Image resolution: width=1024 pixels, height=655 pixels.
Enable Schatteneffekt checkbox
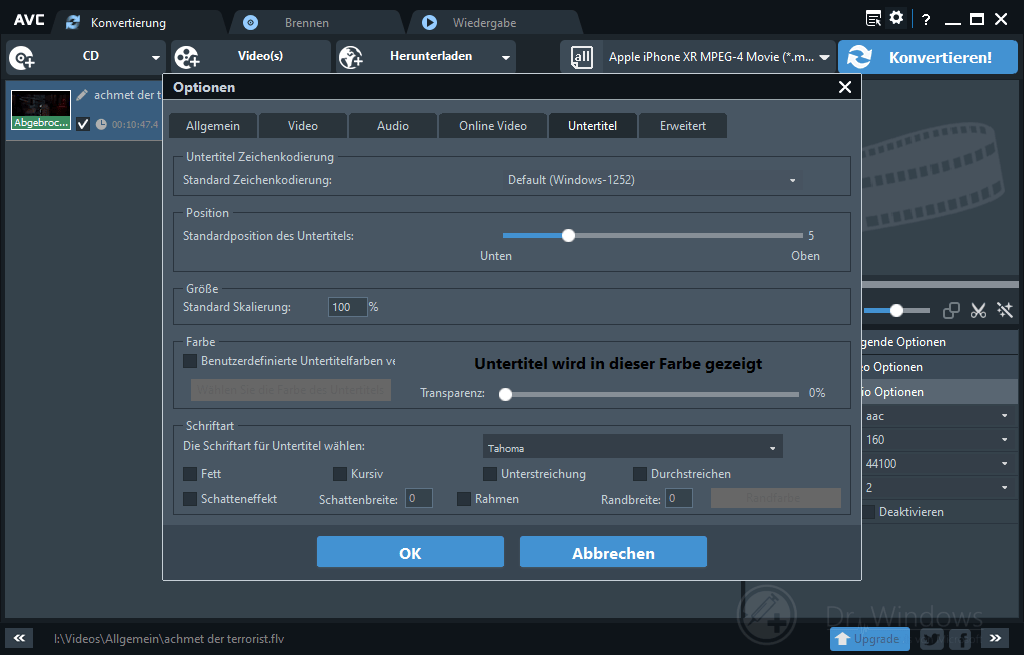click(x=190, y=499)
